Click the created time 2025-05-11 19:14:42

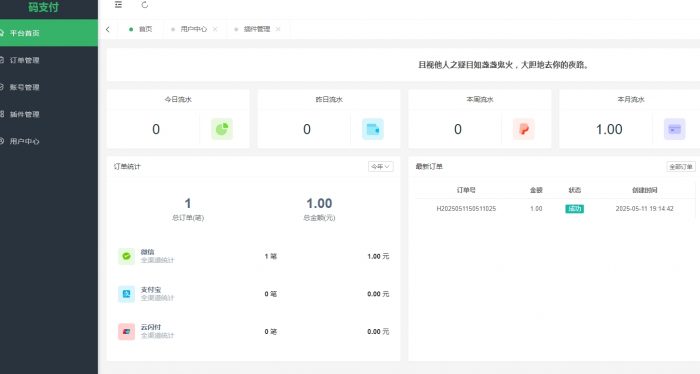(645, 208)
